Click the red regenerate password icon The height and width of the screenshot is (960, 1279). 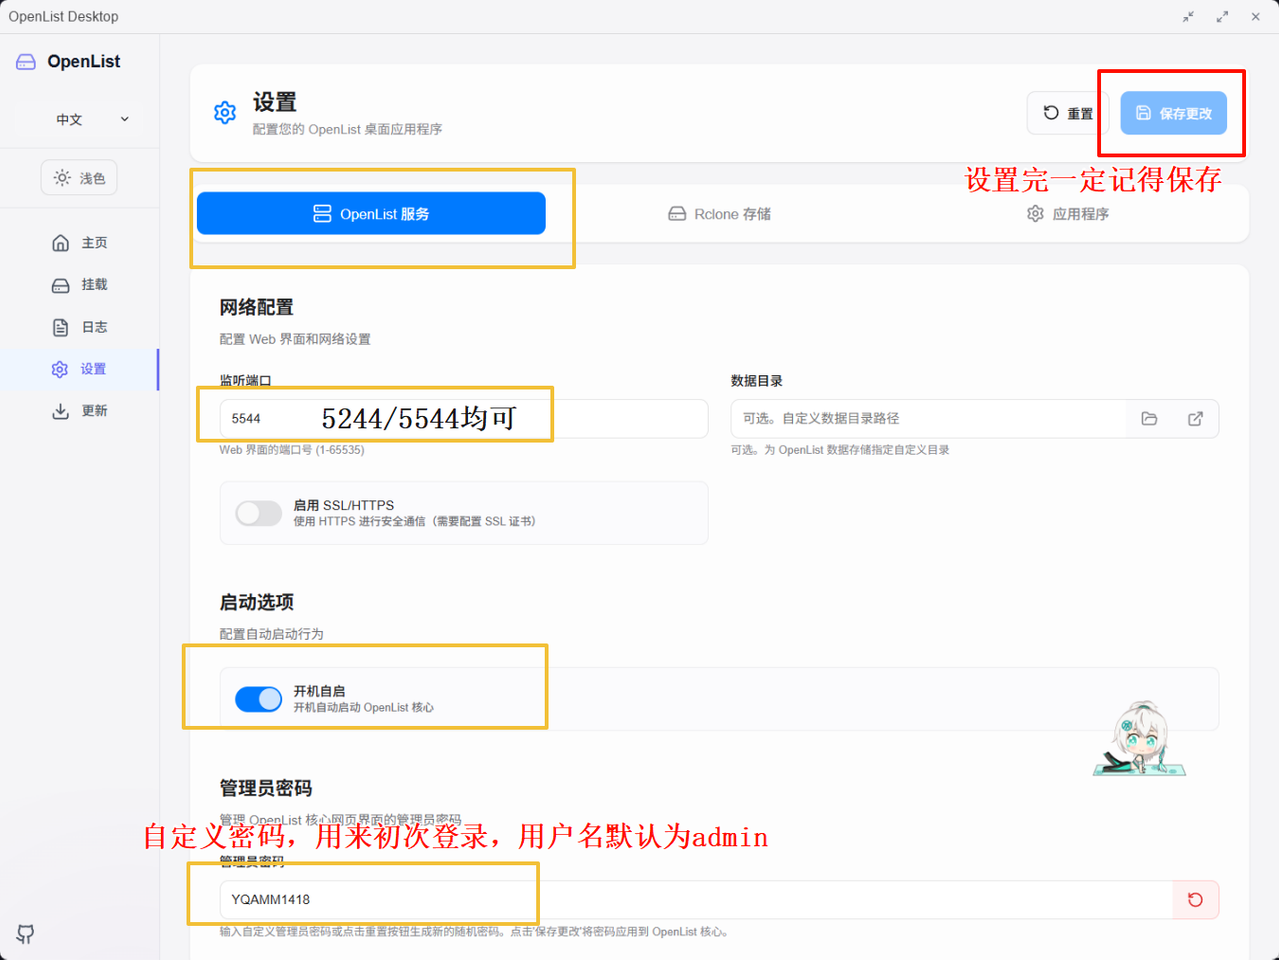(1195, 899)
